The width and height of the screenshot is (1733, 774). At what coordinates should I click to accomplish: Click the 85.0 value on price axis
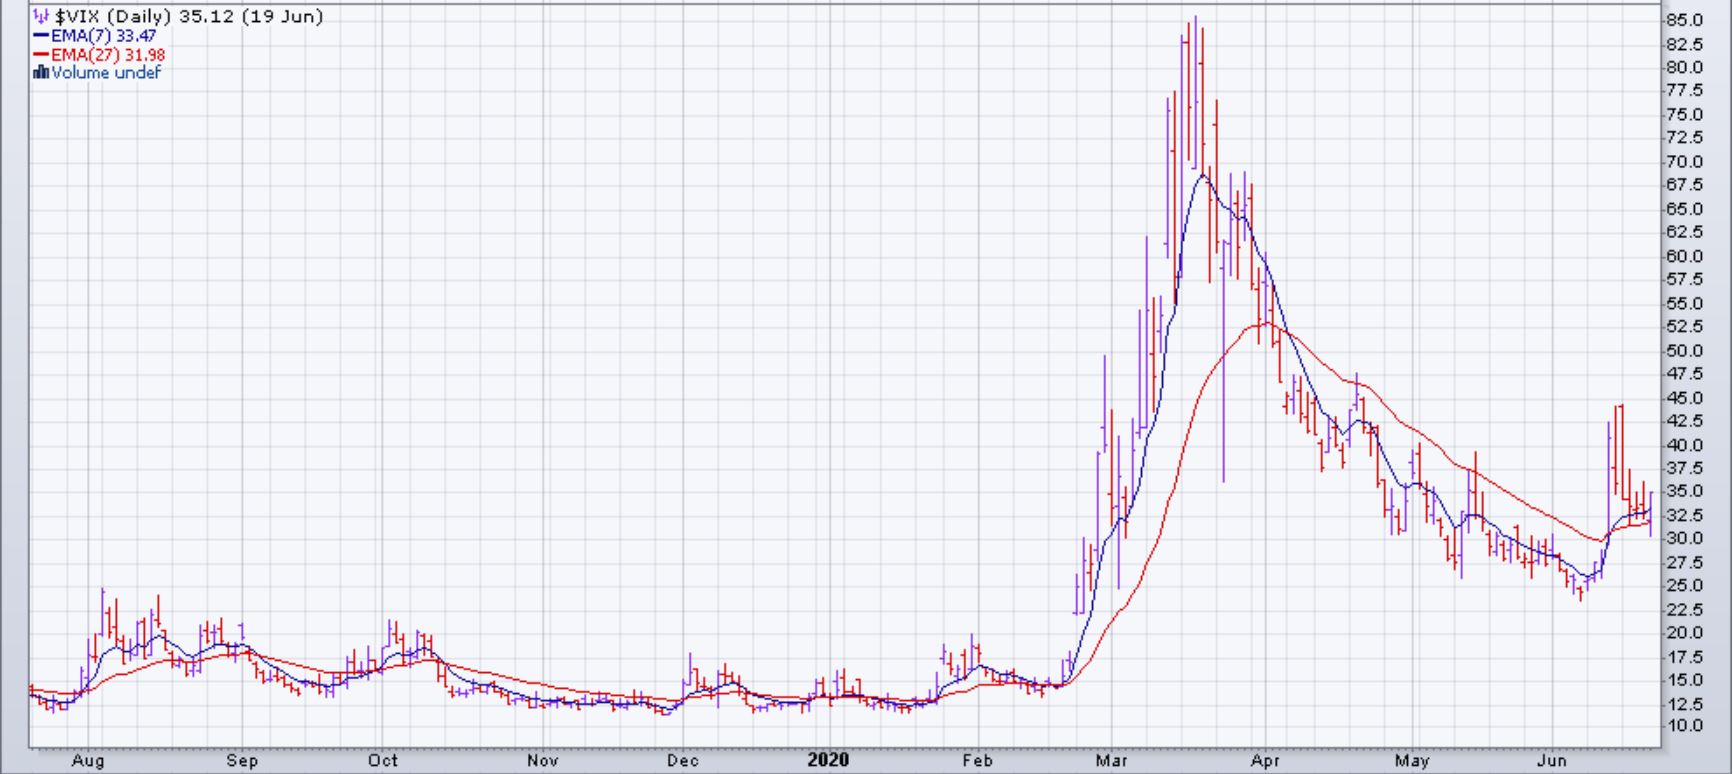point(1684,20)
